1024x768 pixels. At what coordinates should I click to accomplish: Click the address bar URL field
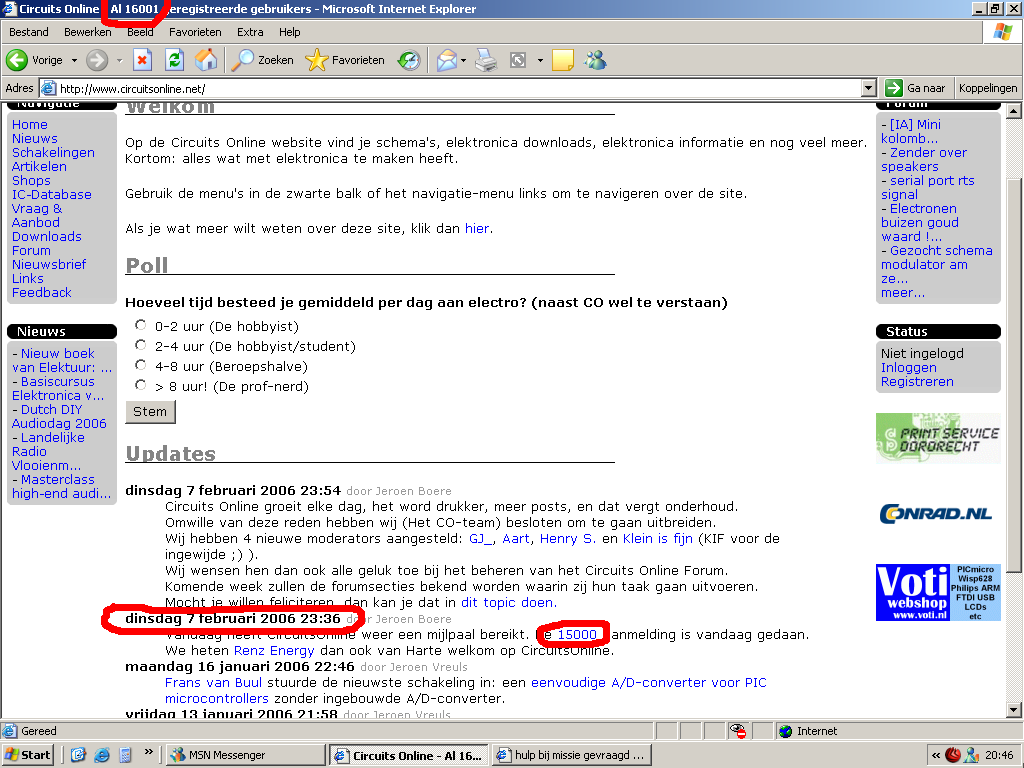click(450, 88)
